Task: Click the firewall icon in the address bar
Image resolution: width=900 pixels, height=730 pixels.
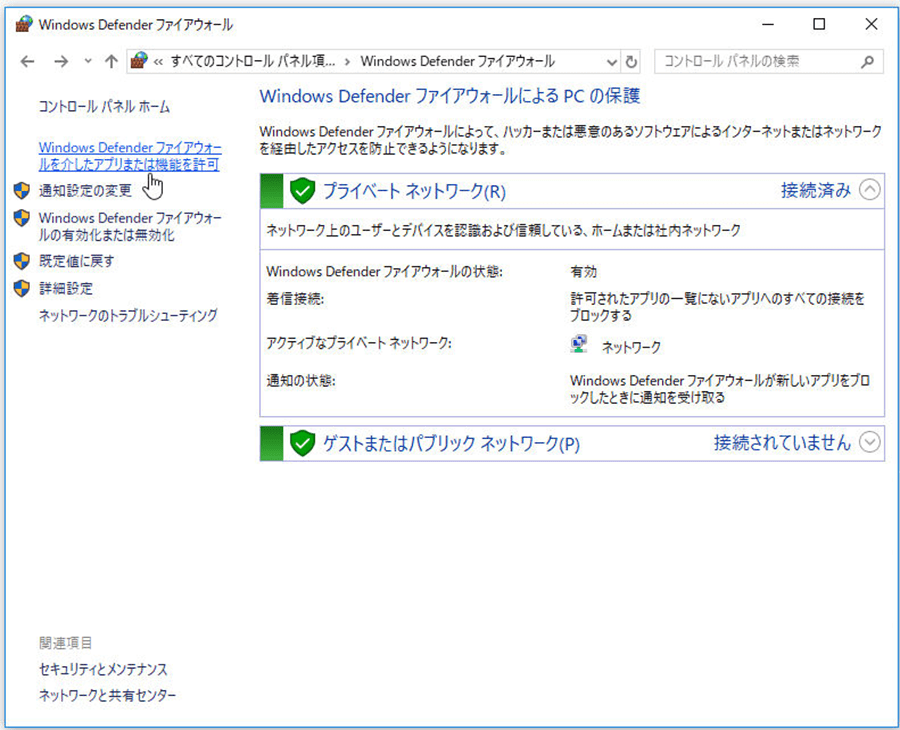Action: [x=139, y=60]
